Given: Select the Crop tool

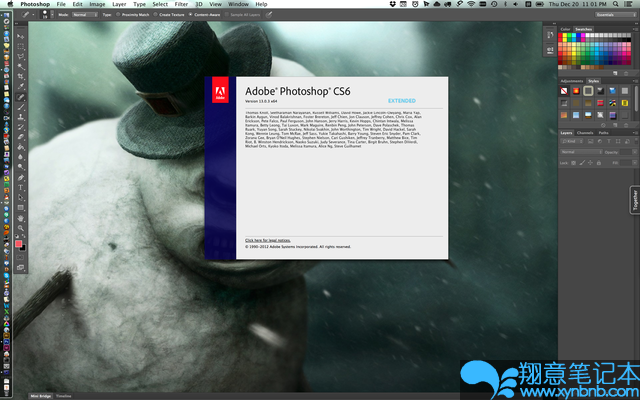Looking at the screenshot, I should click(20, 76).
